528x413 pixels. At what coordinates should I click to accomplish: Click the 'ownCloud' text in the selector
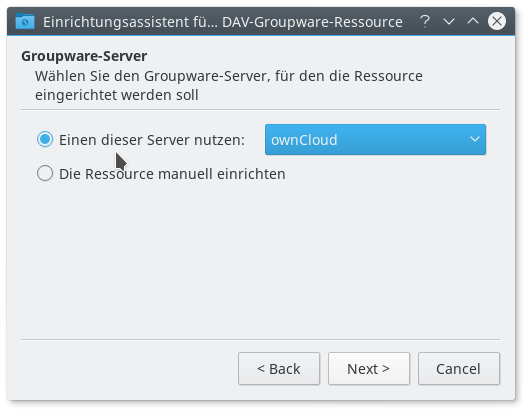tap(304, 140)
